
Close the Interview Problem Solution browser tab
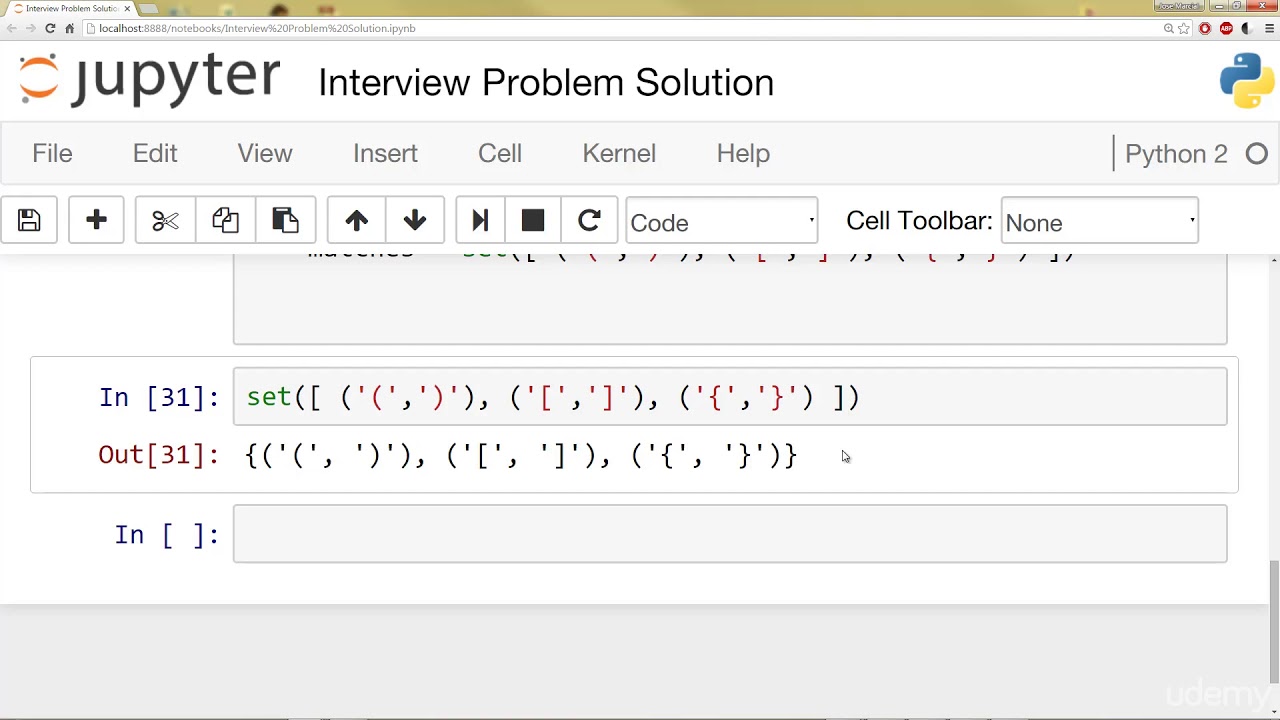[127, 8]
